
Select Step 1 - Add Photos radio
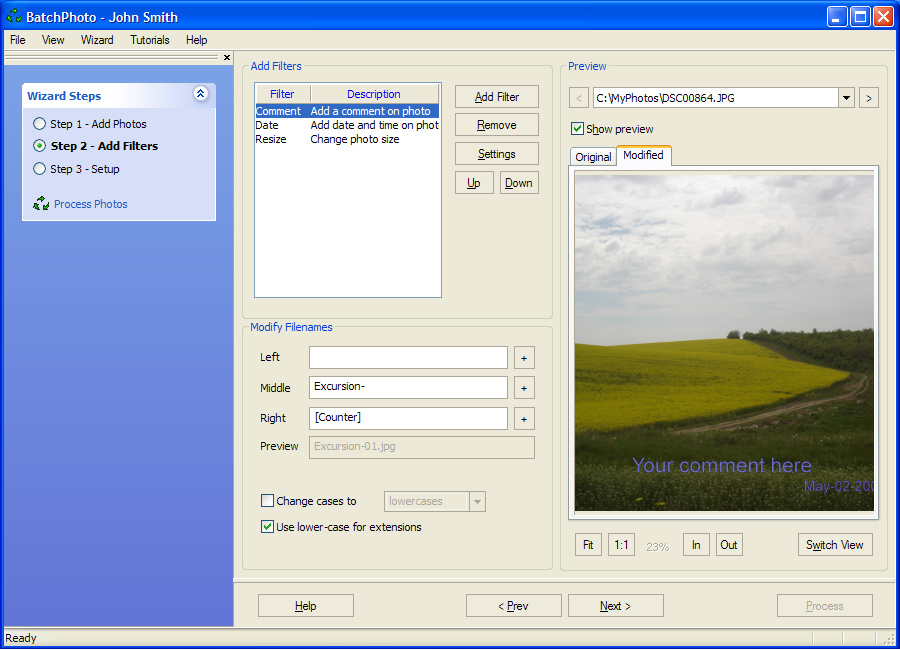[x=39, y=123]
